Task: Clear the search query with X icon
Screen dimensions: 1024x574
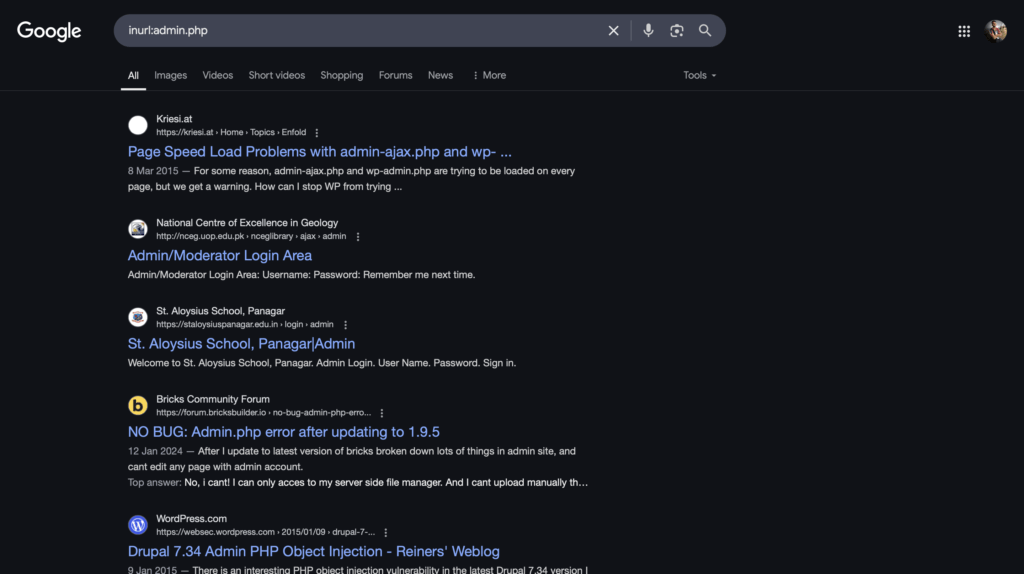Action: [x=613, y=31]
